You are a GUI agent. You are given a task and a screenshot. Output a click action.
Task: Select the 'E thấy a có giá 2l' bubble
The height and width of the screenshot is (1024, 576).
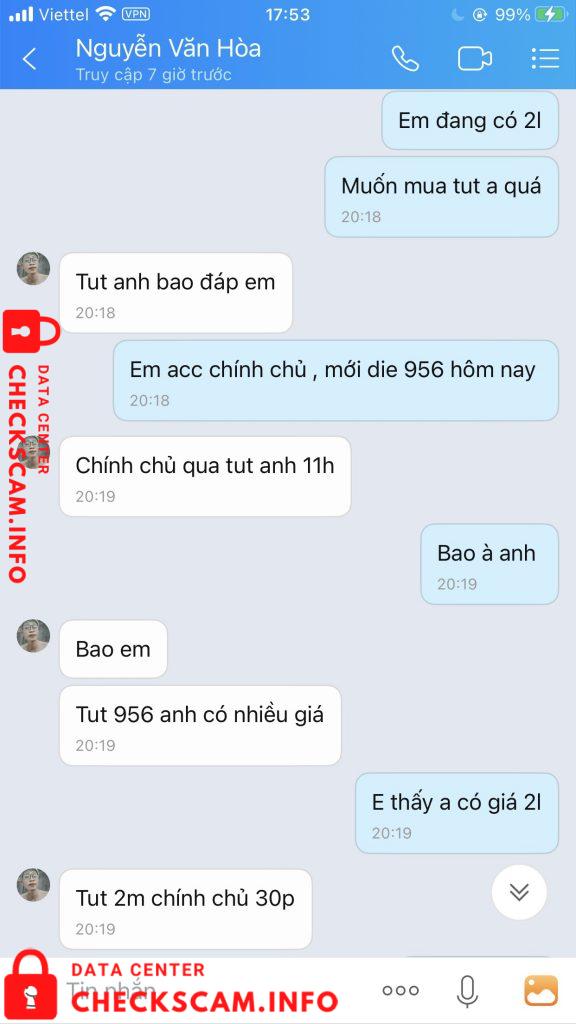click(457, 813)
